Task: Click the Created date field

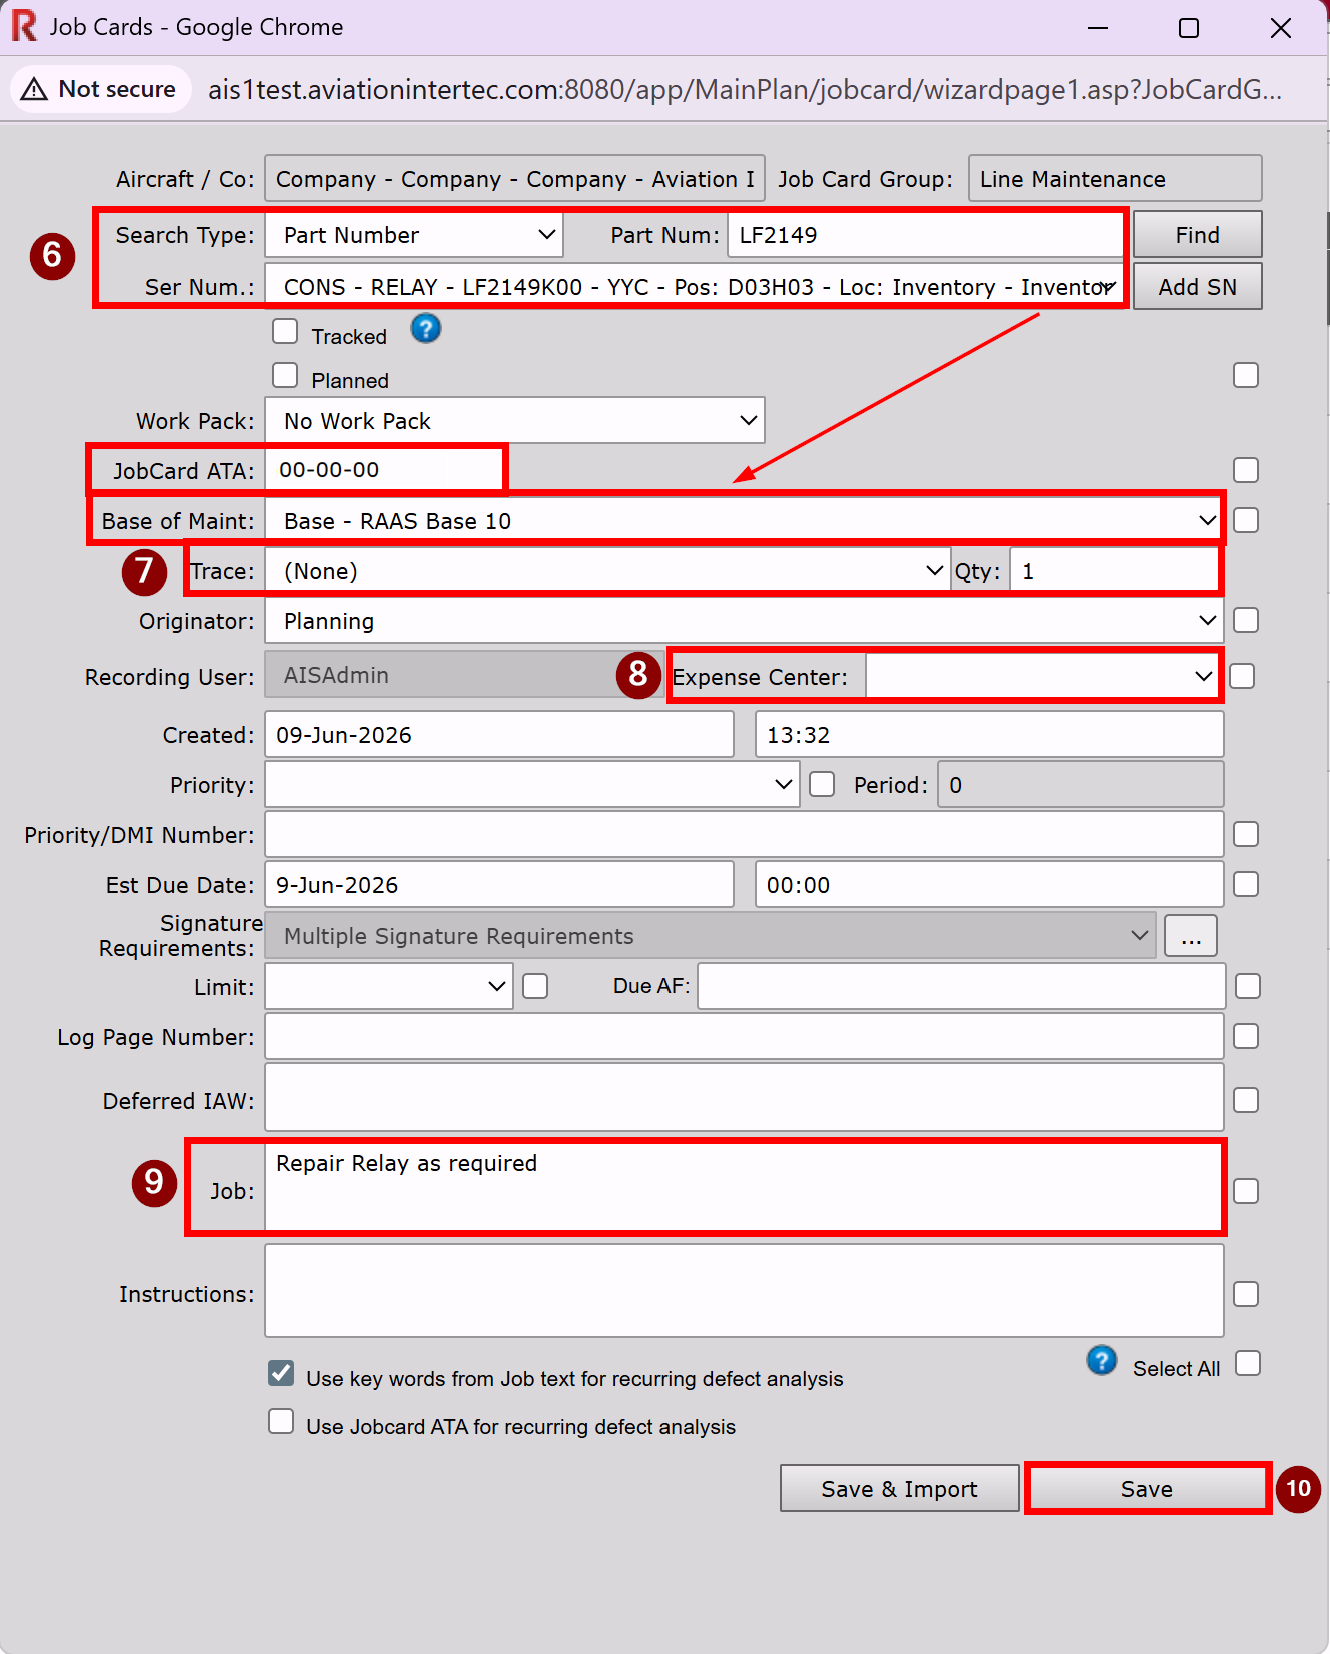Action: coord(499,735)
